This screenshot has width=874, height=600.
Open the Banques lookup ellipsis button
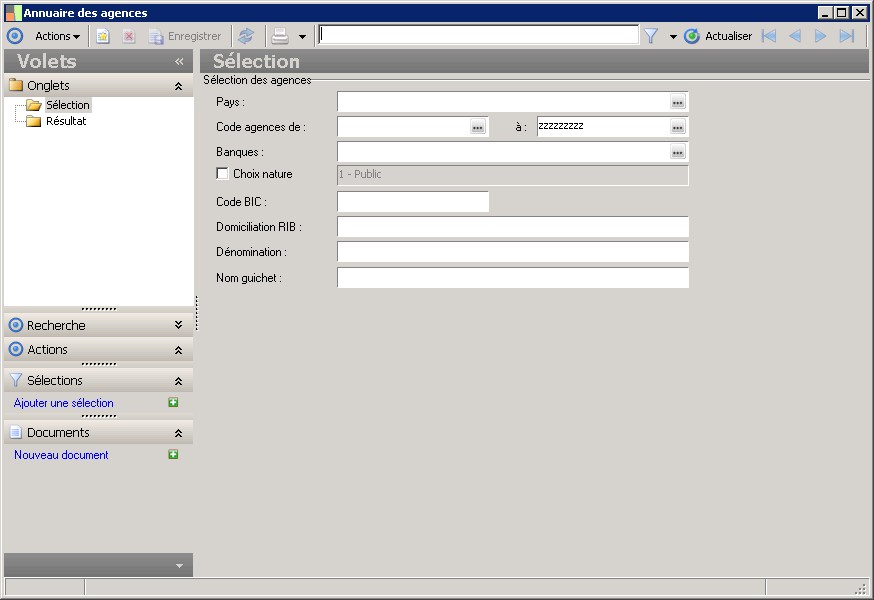coord(678,152)
